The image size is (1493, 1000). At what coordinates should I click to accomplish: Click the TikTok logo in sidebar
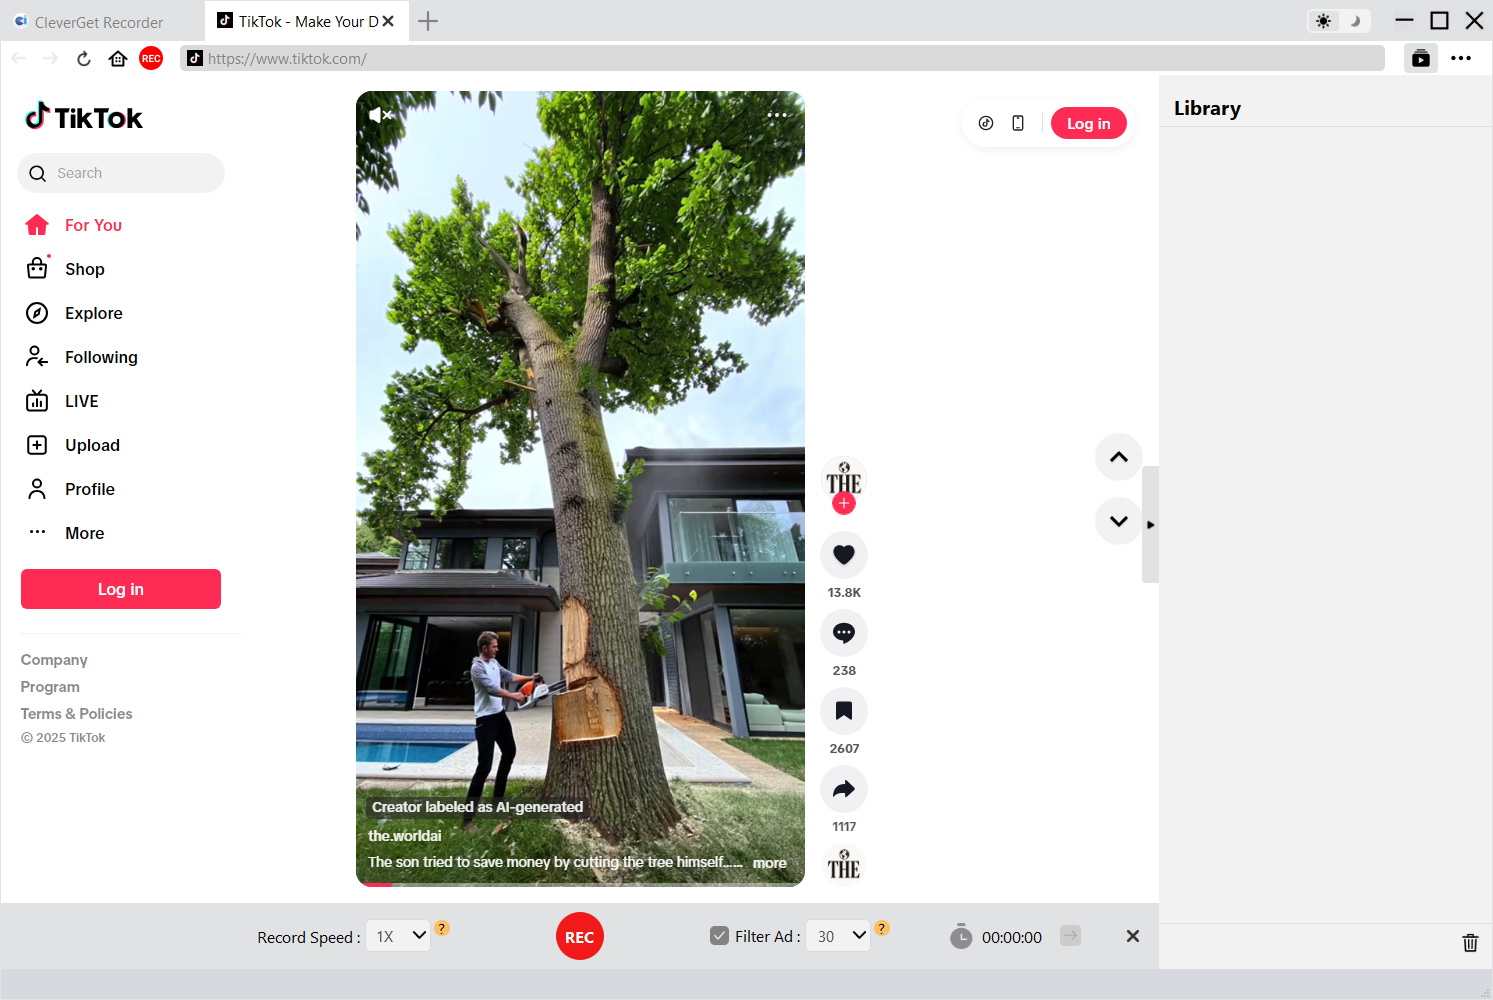[84, 117]
